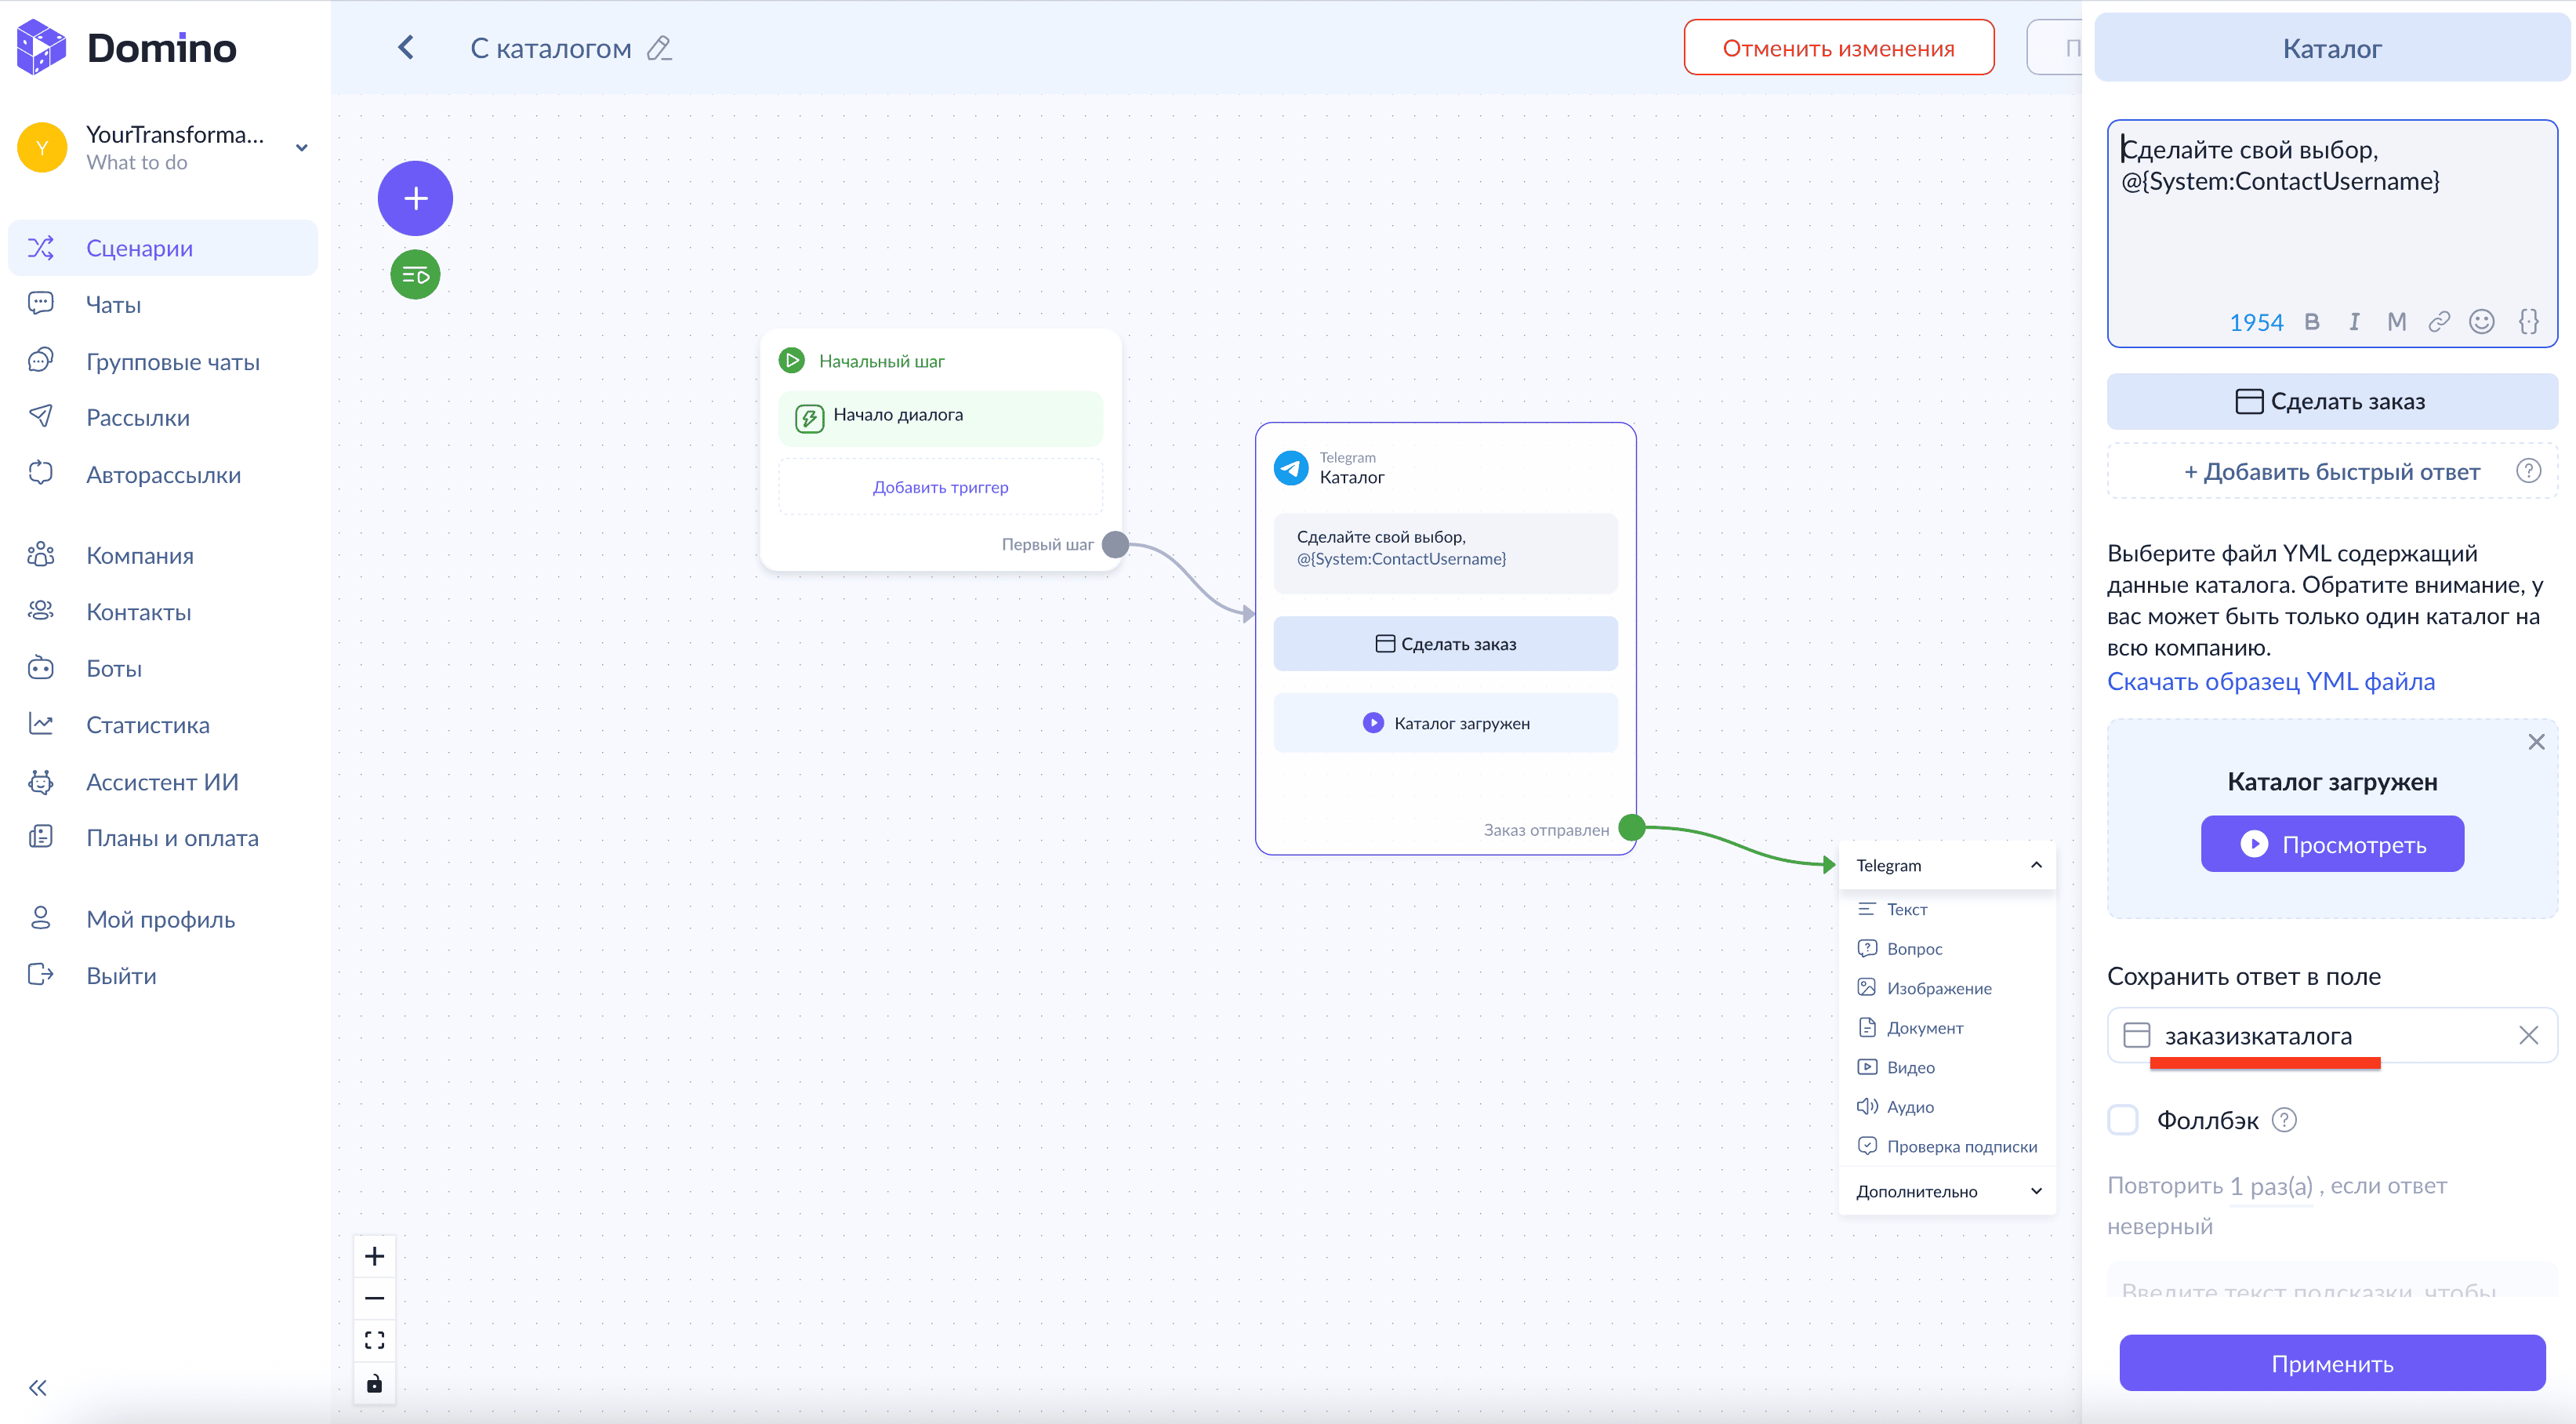Click Каталог загружен on the node

pos(1445,723)
